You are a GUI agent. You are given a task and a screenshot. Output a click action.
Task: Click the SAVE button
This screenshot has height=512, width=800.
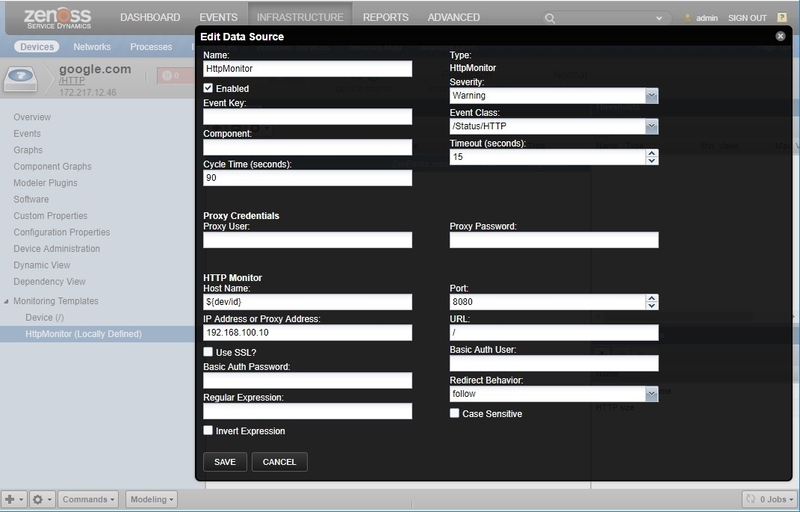tap(225, 462)
